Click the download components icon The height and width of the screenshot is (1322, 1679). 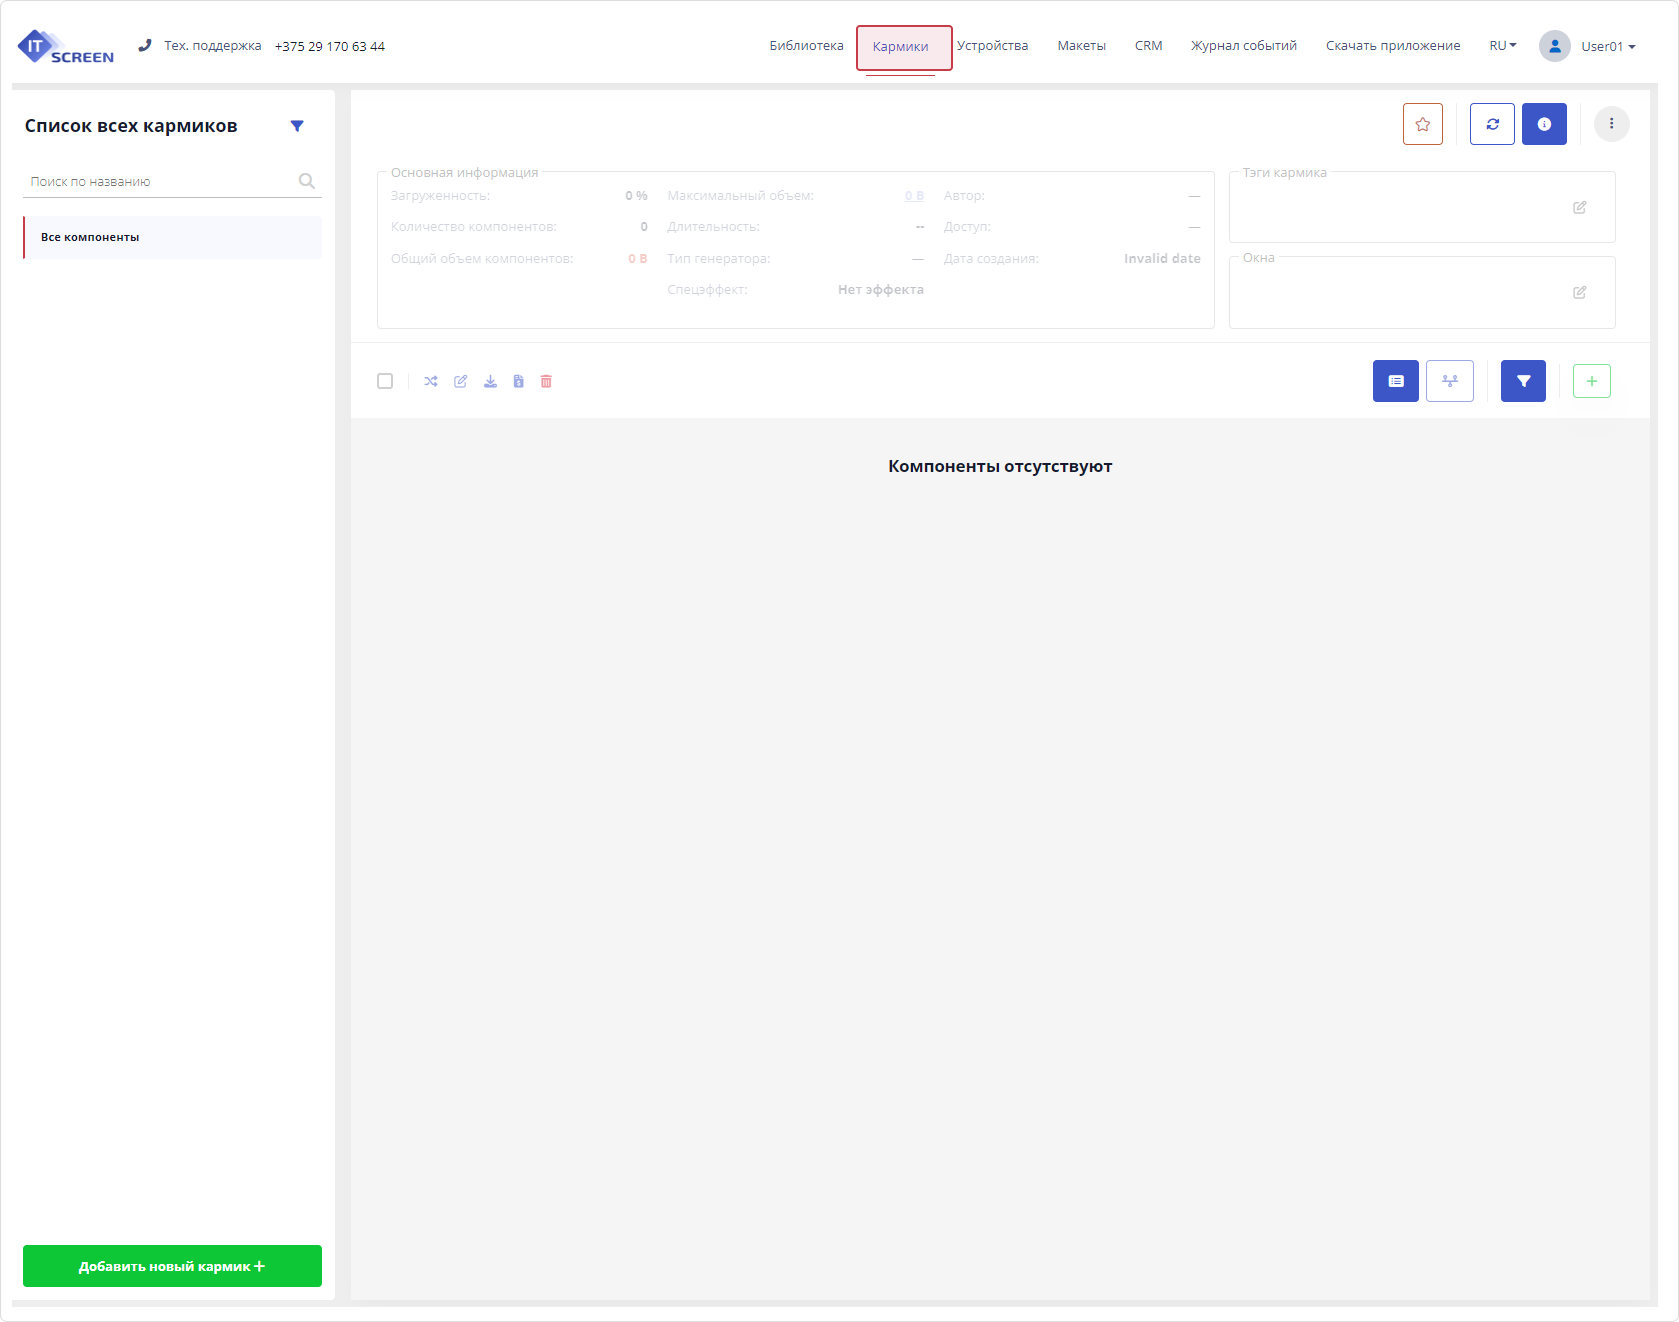[490, 381]
